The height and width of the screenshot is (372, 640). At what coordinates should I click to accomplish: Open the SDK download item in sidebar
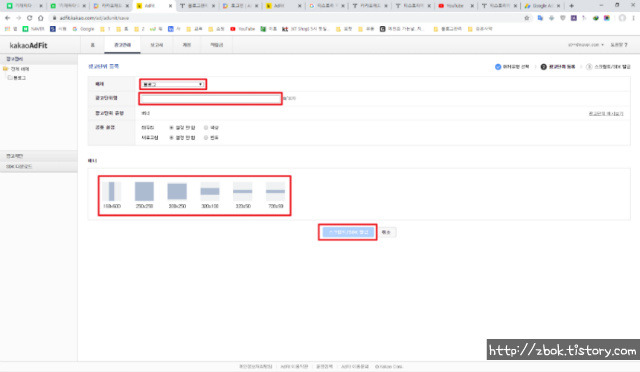(39, 167)
